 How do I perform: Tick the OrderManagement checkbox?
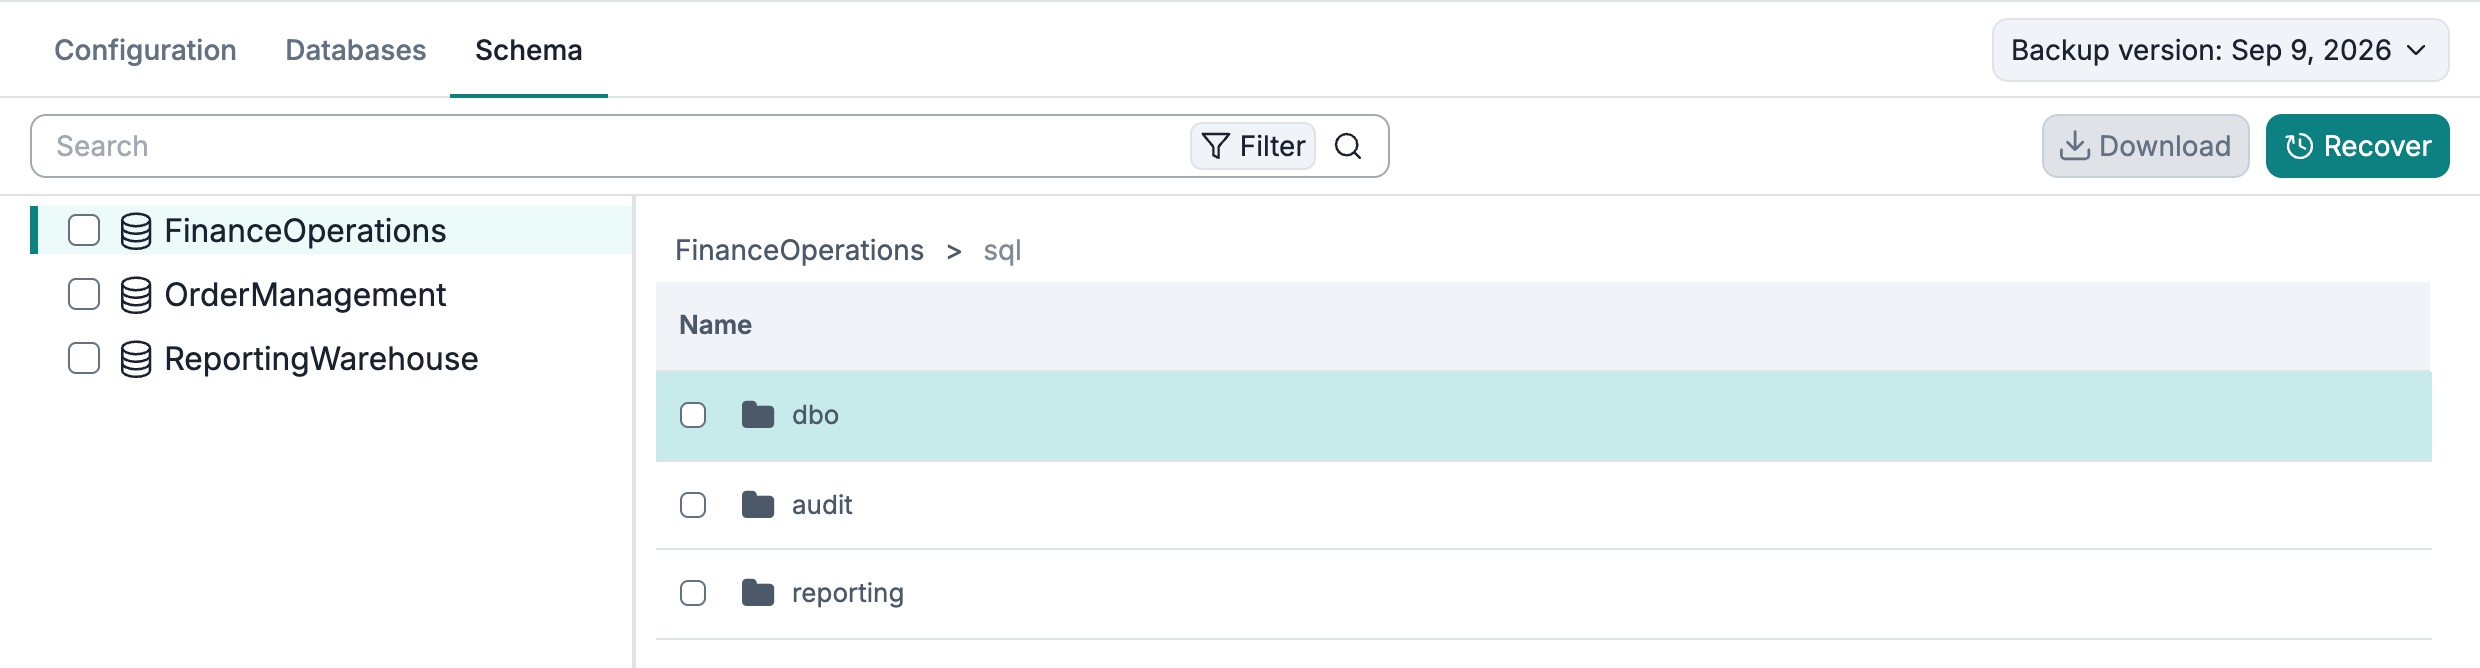84,294
